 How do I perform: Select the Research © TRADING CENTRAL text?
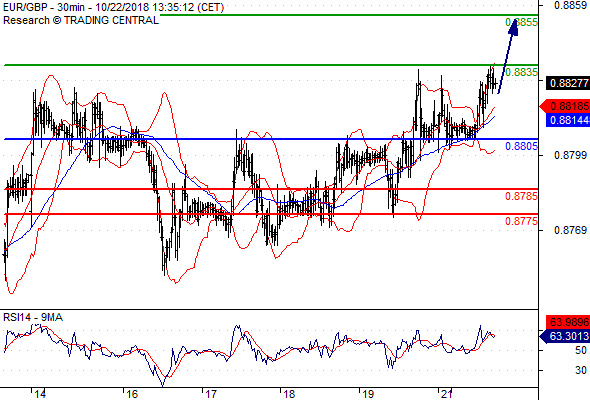pyautogui.click(x=81, y=20)
